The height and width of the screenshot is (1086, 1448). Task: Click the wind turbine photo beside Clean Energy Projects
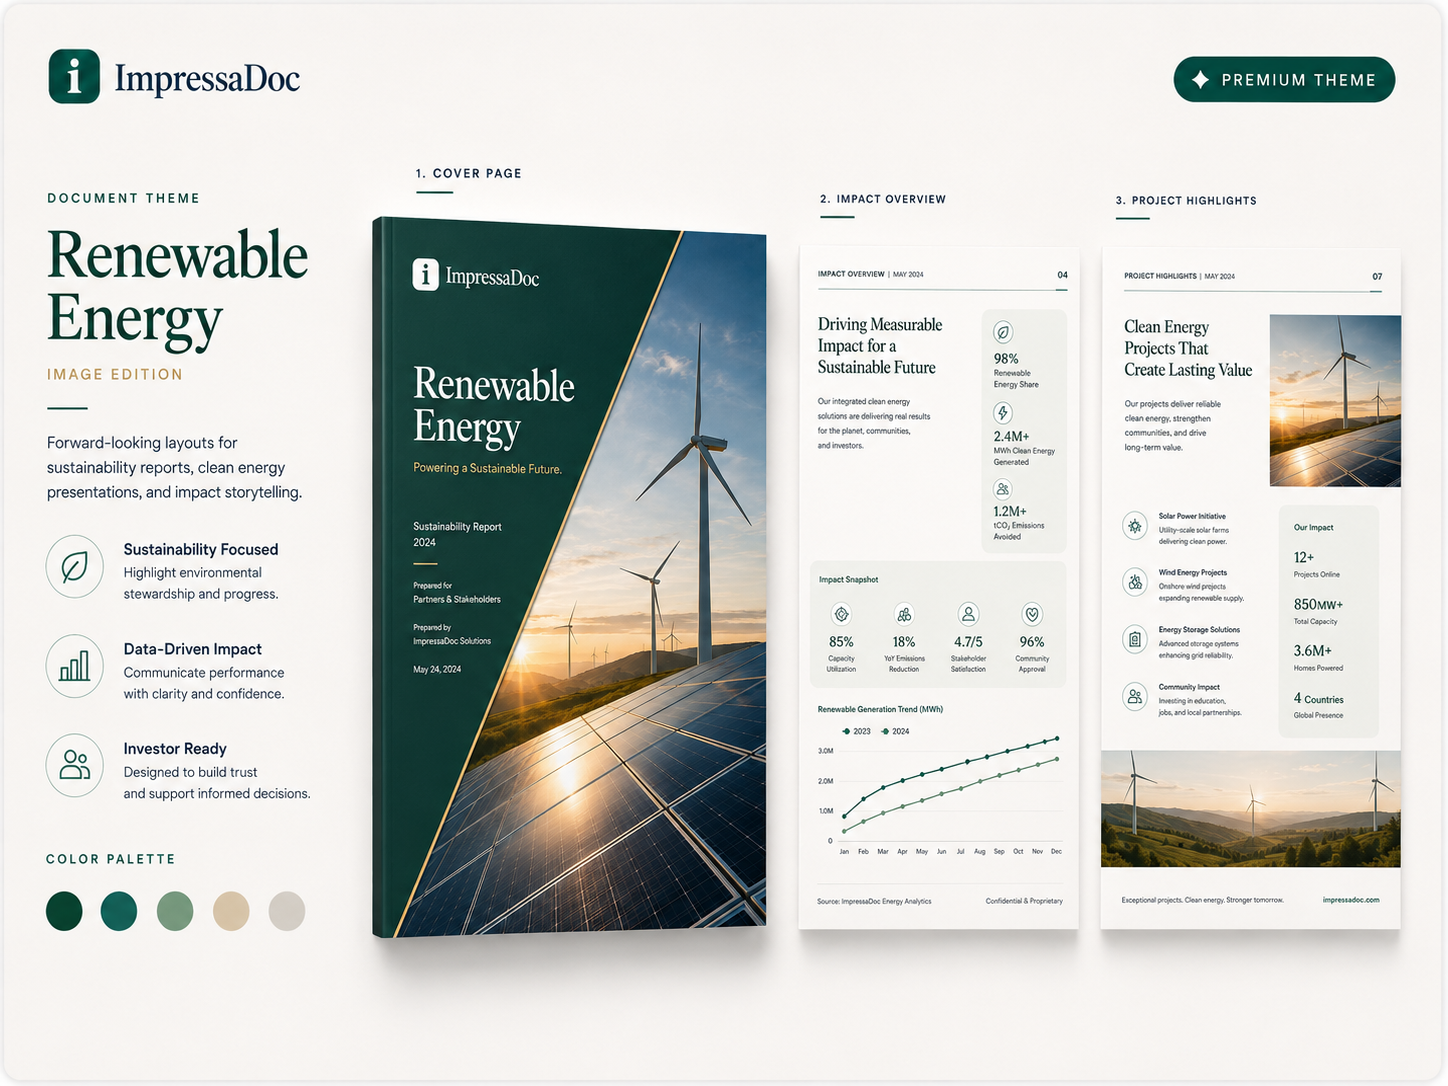click(x=1335, y=401)
